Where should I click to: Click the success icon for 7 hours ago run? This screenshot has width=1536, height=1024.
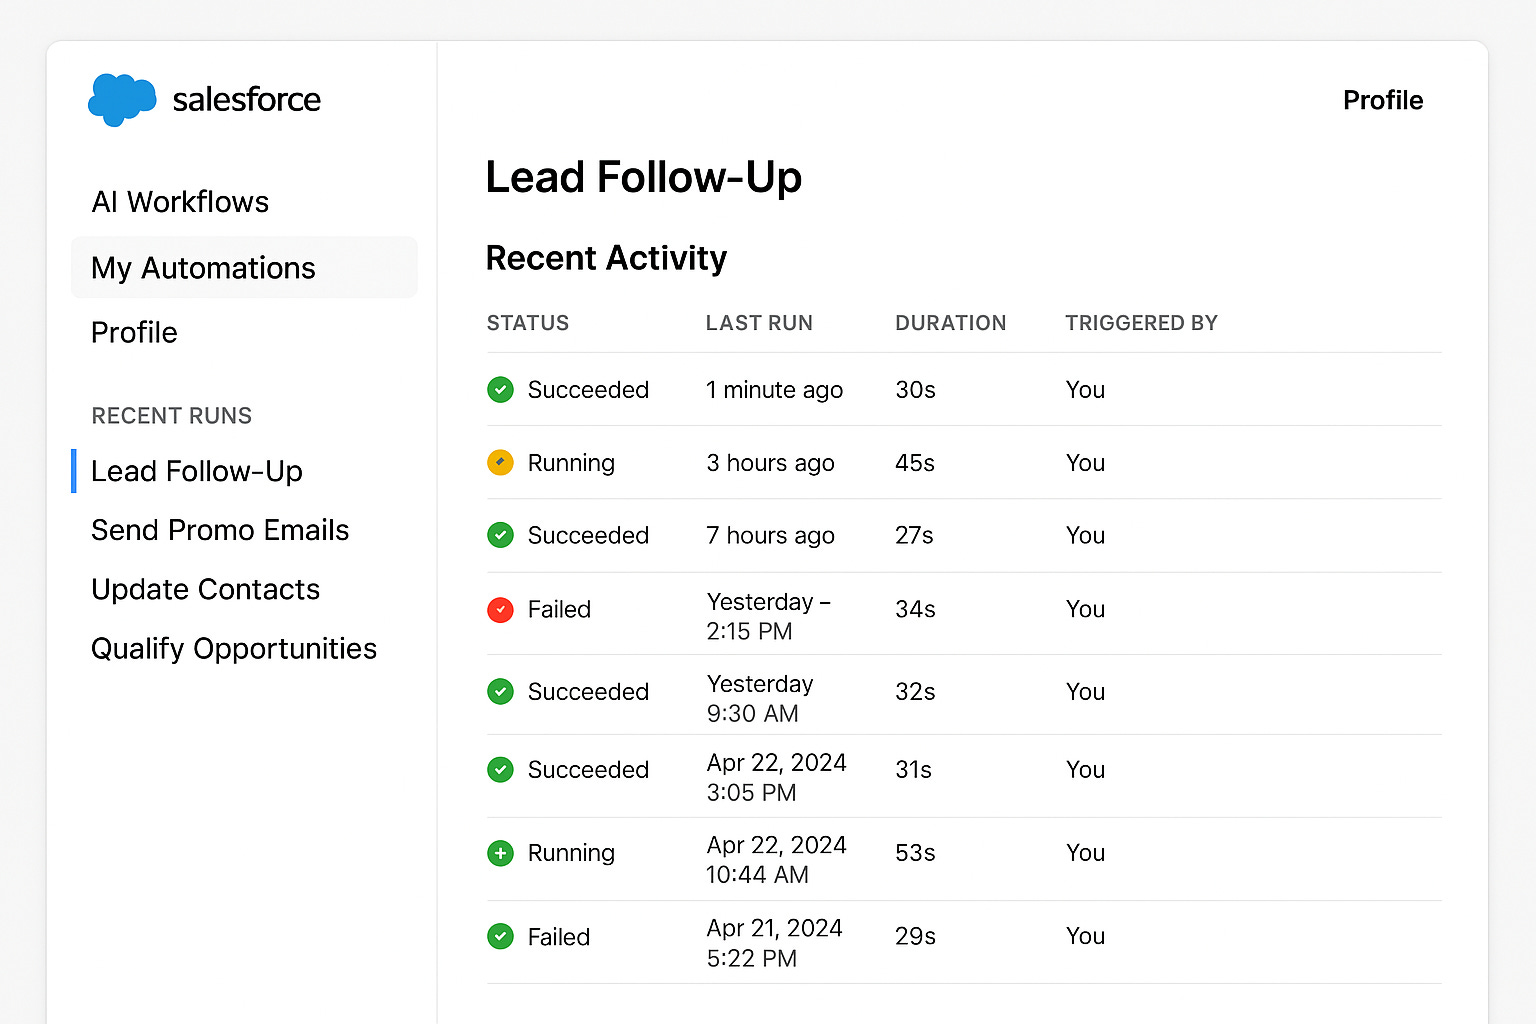500,535
